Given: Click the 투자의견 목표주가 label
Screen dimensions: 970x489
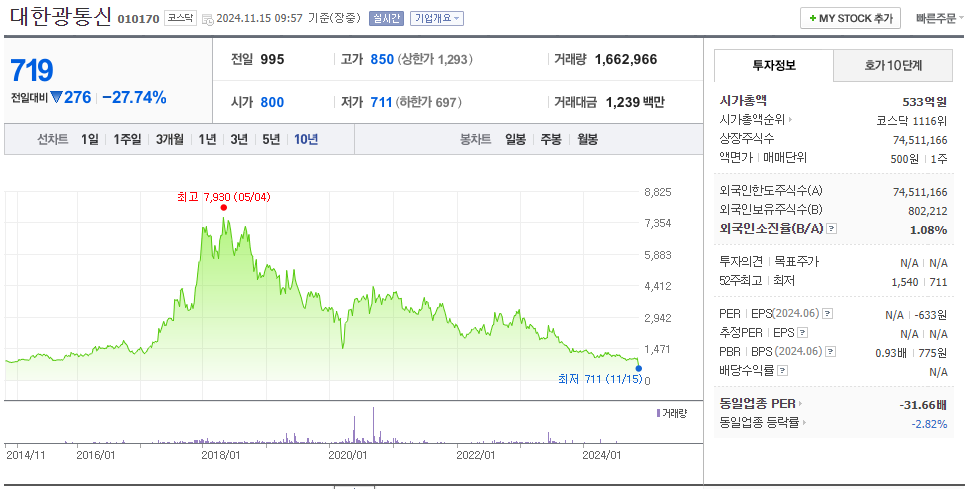Looking at the screenshot, I should click(x=769, y=262).
